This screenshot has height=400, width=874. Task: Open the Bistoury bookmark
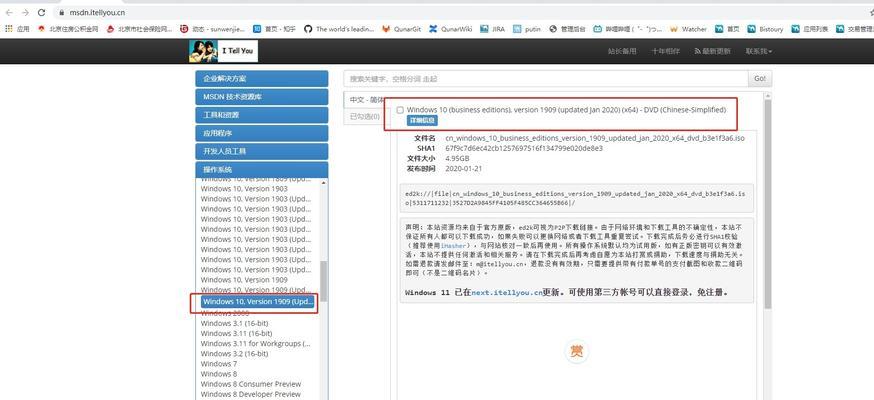[x=765, y=29]
